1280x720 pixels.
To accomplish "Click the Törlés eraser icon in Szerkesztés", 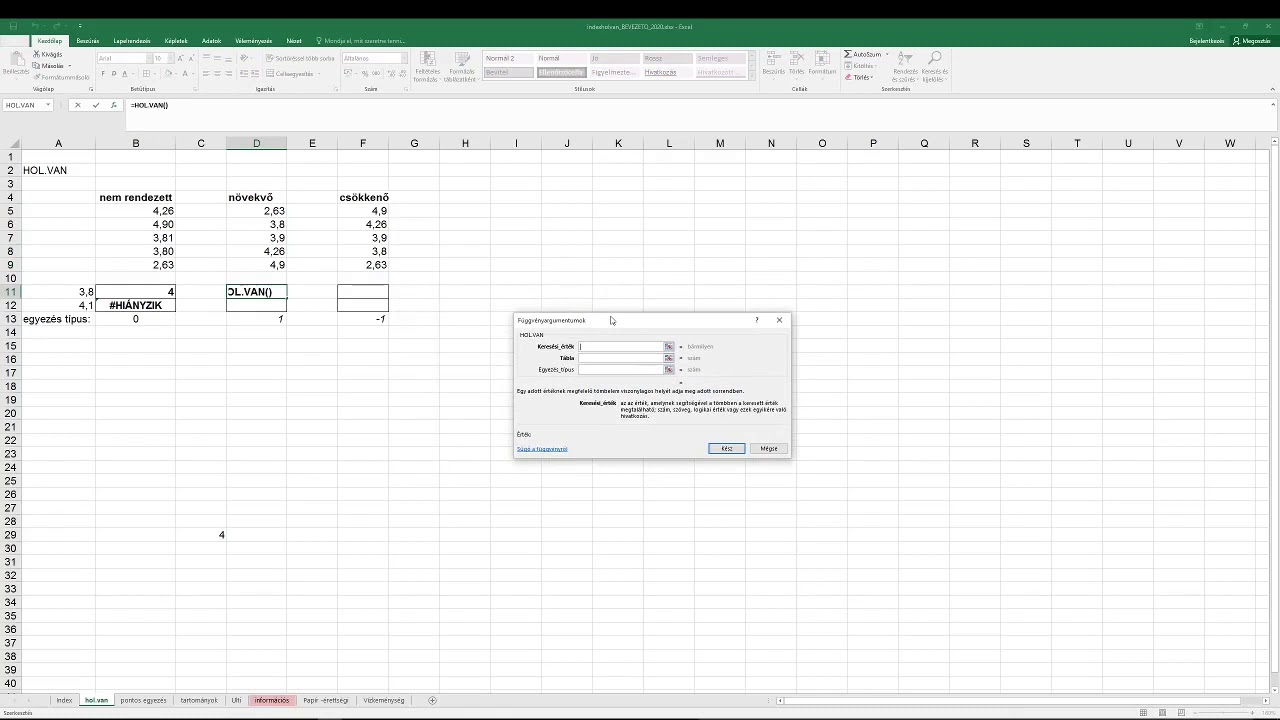I will pos(849,77).
